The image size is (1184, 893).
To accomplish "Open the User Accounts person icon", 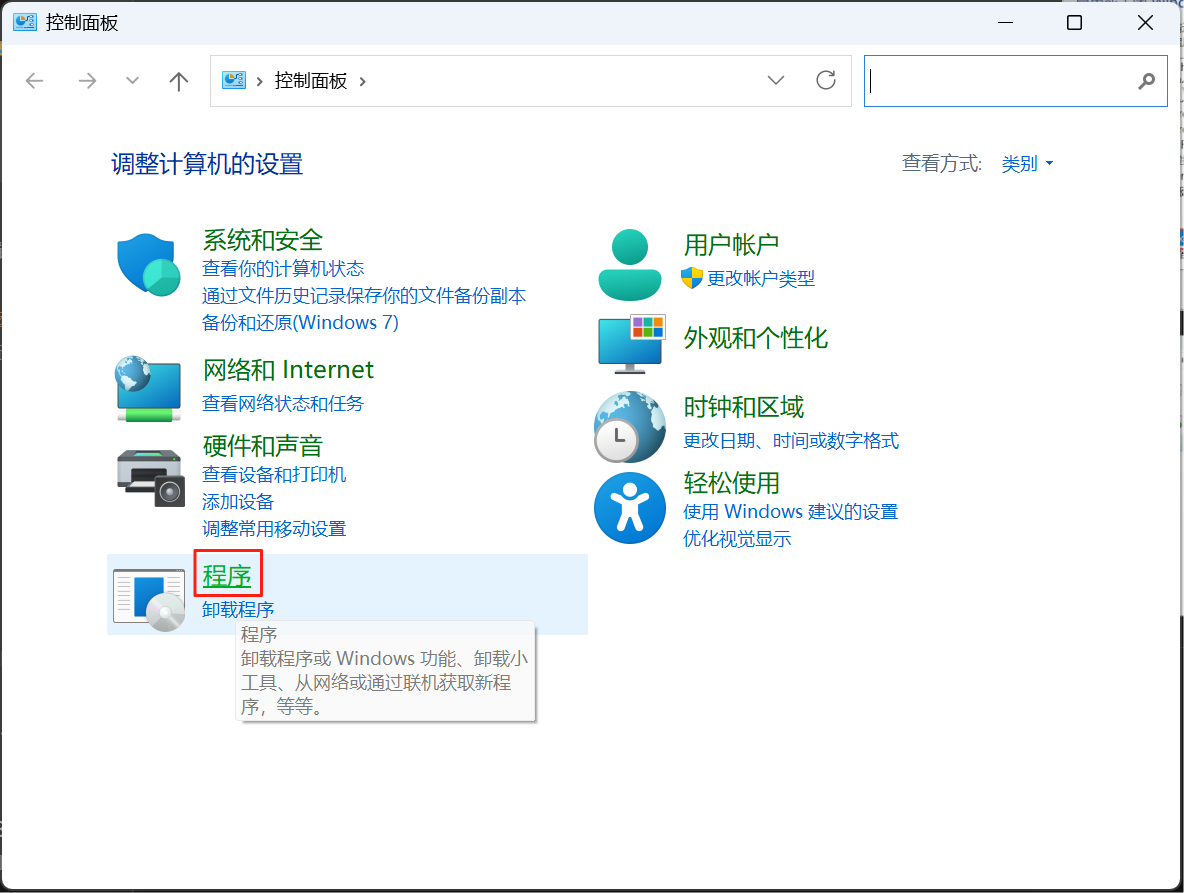I will coord(630,265).
